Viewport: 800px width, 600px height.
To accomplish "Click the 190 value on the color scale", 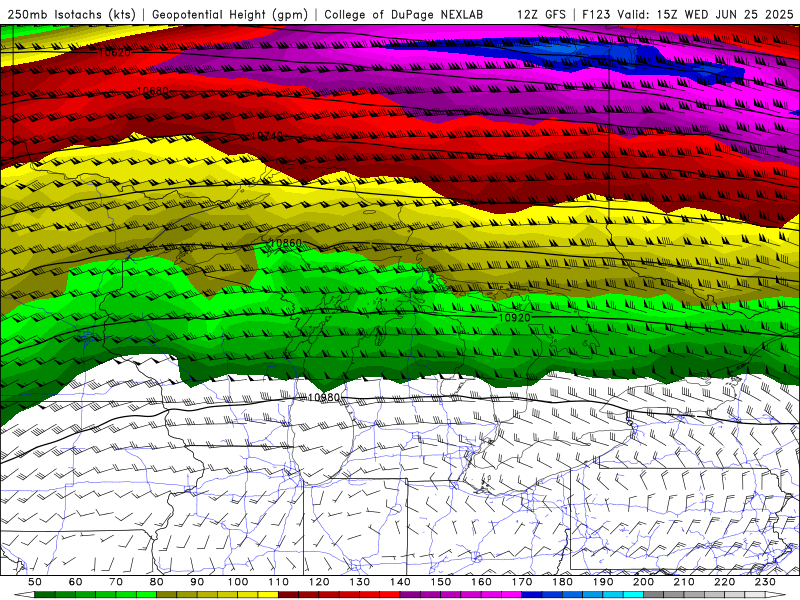I will coord(603,582).
